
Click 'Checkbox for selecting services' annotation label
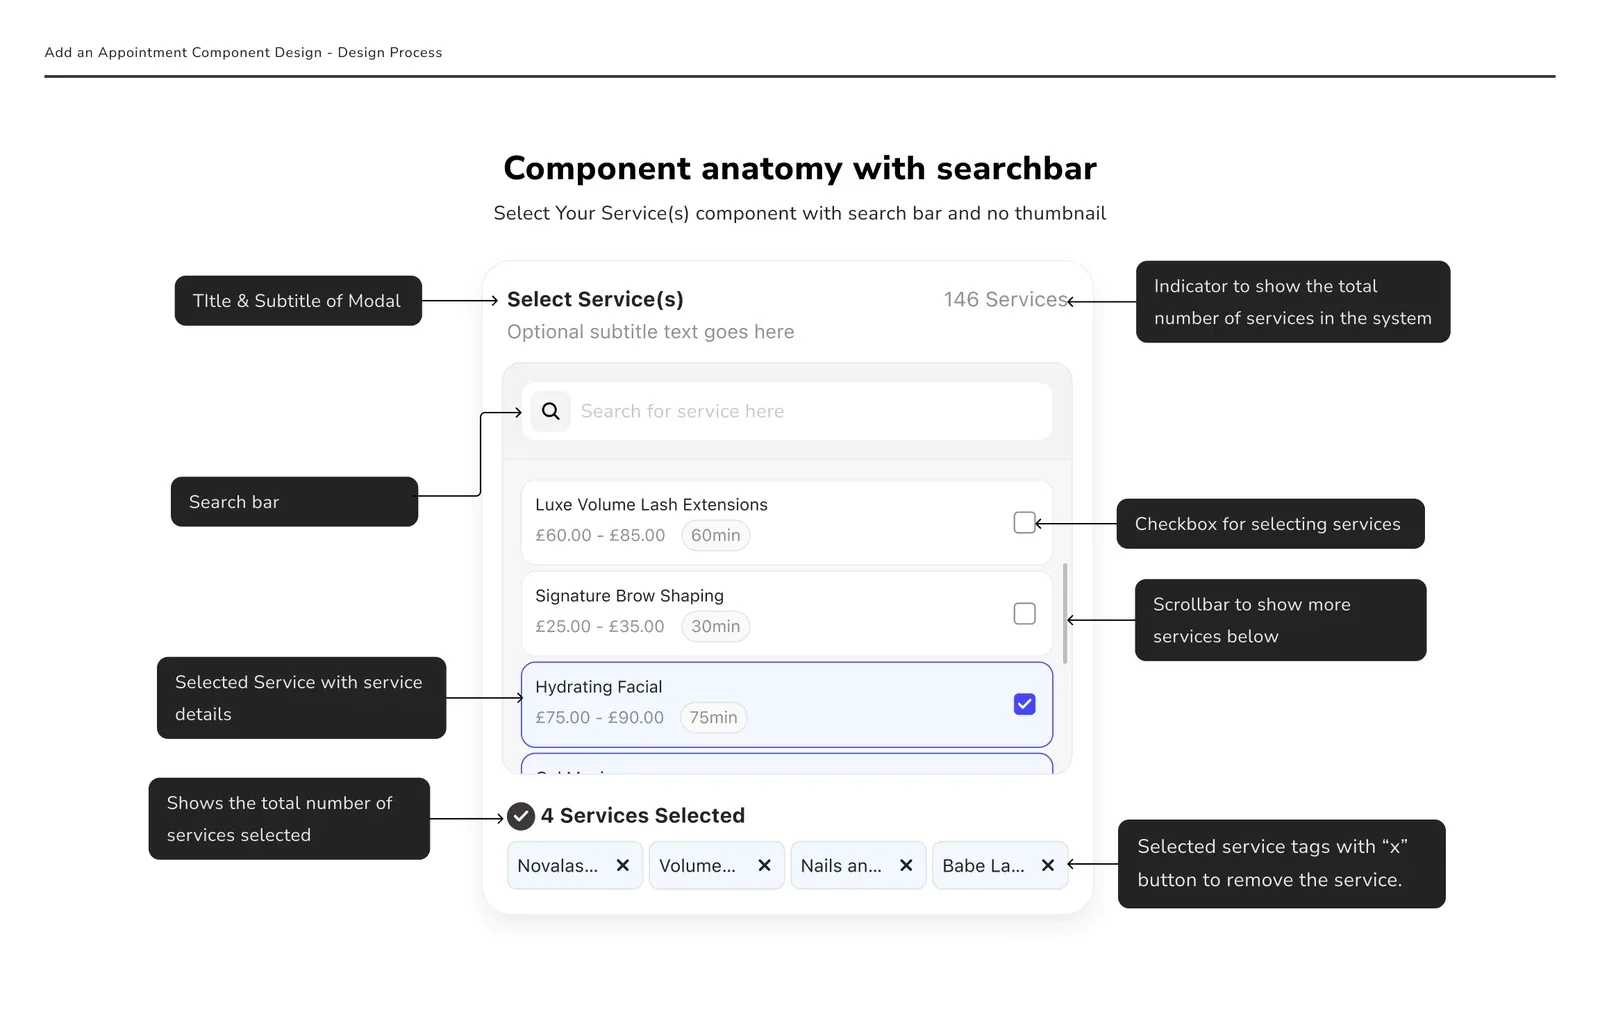coord(1270,524)
